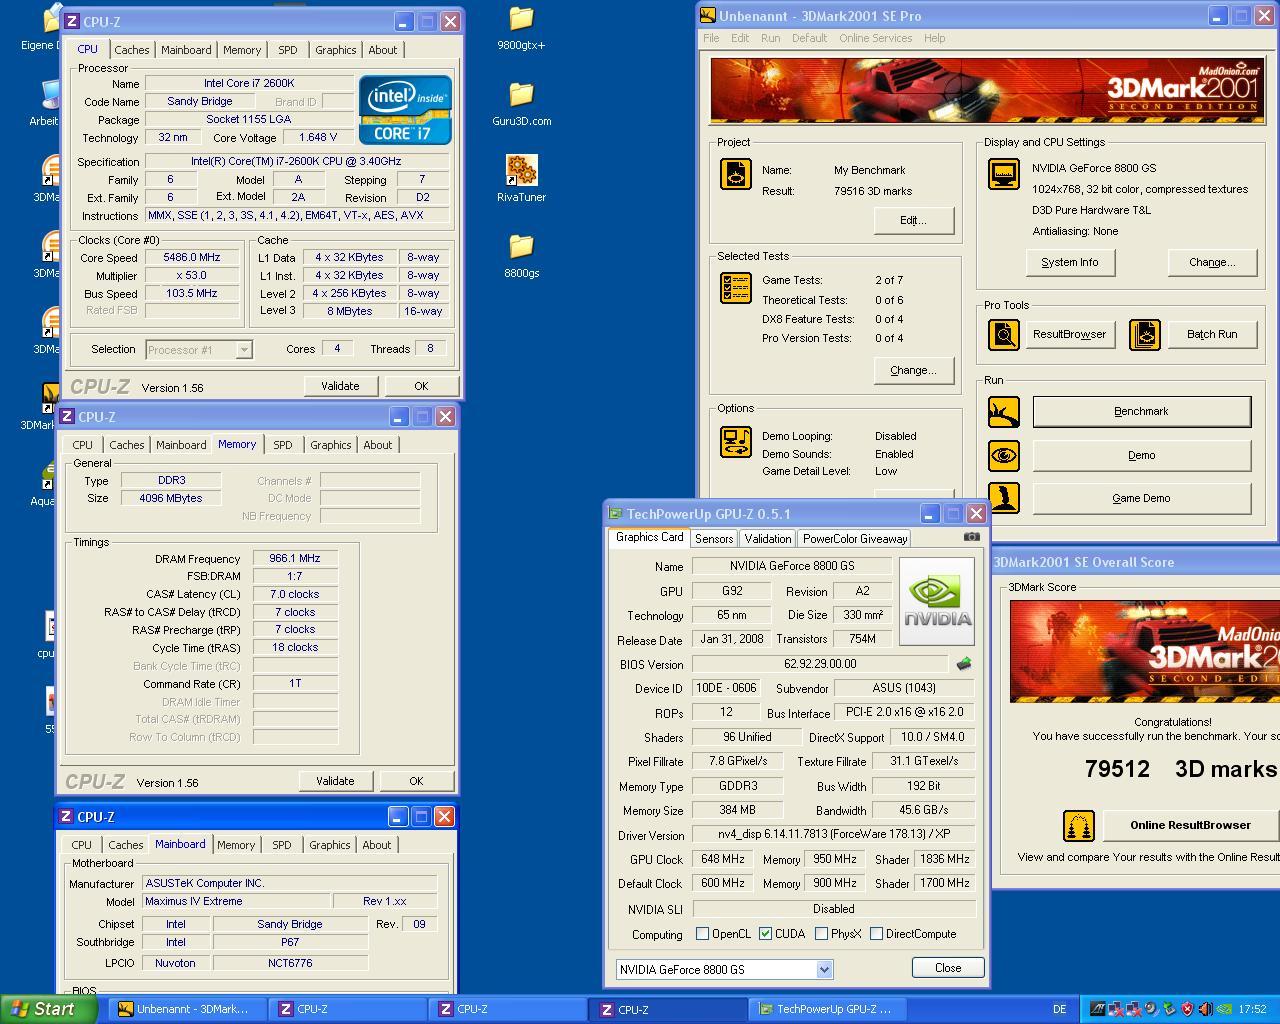Open the GeForce 8800 GS card dropdown

824,969
